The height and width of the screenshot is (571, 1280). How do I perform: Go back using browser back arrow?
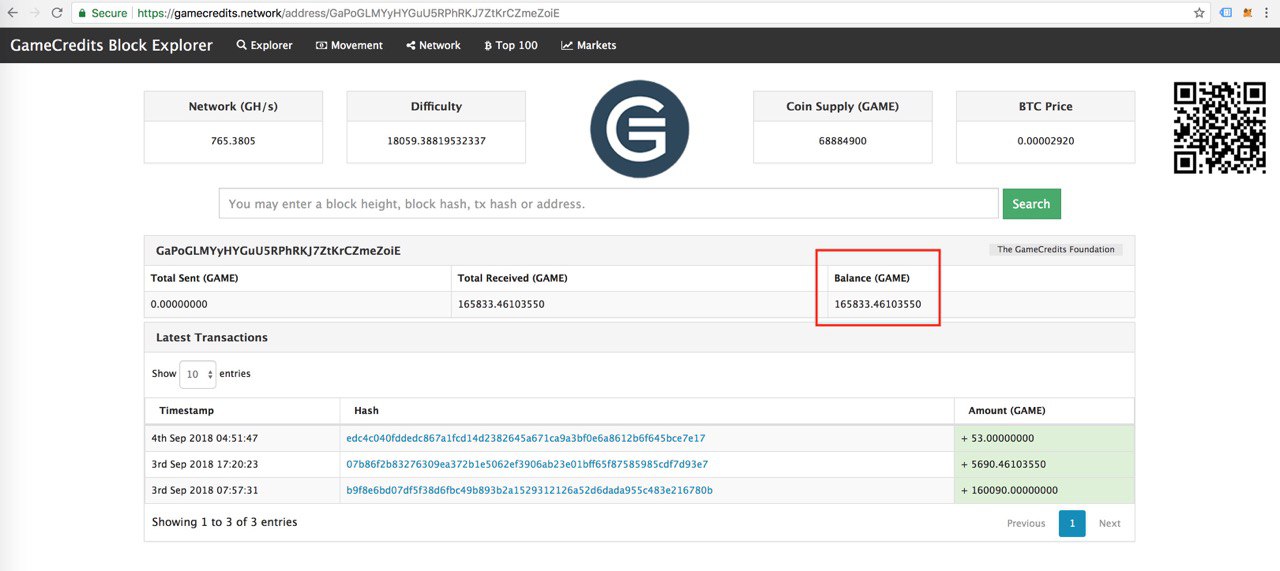[x=12, y=13]
